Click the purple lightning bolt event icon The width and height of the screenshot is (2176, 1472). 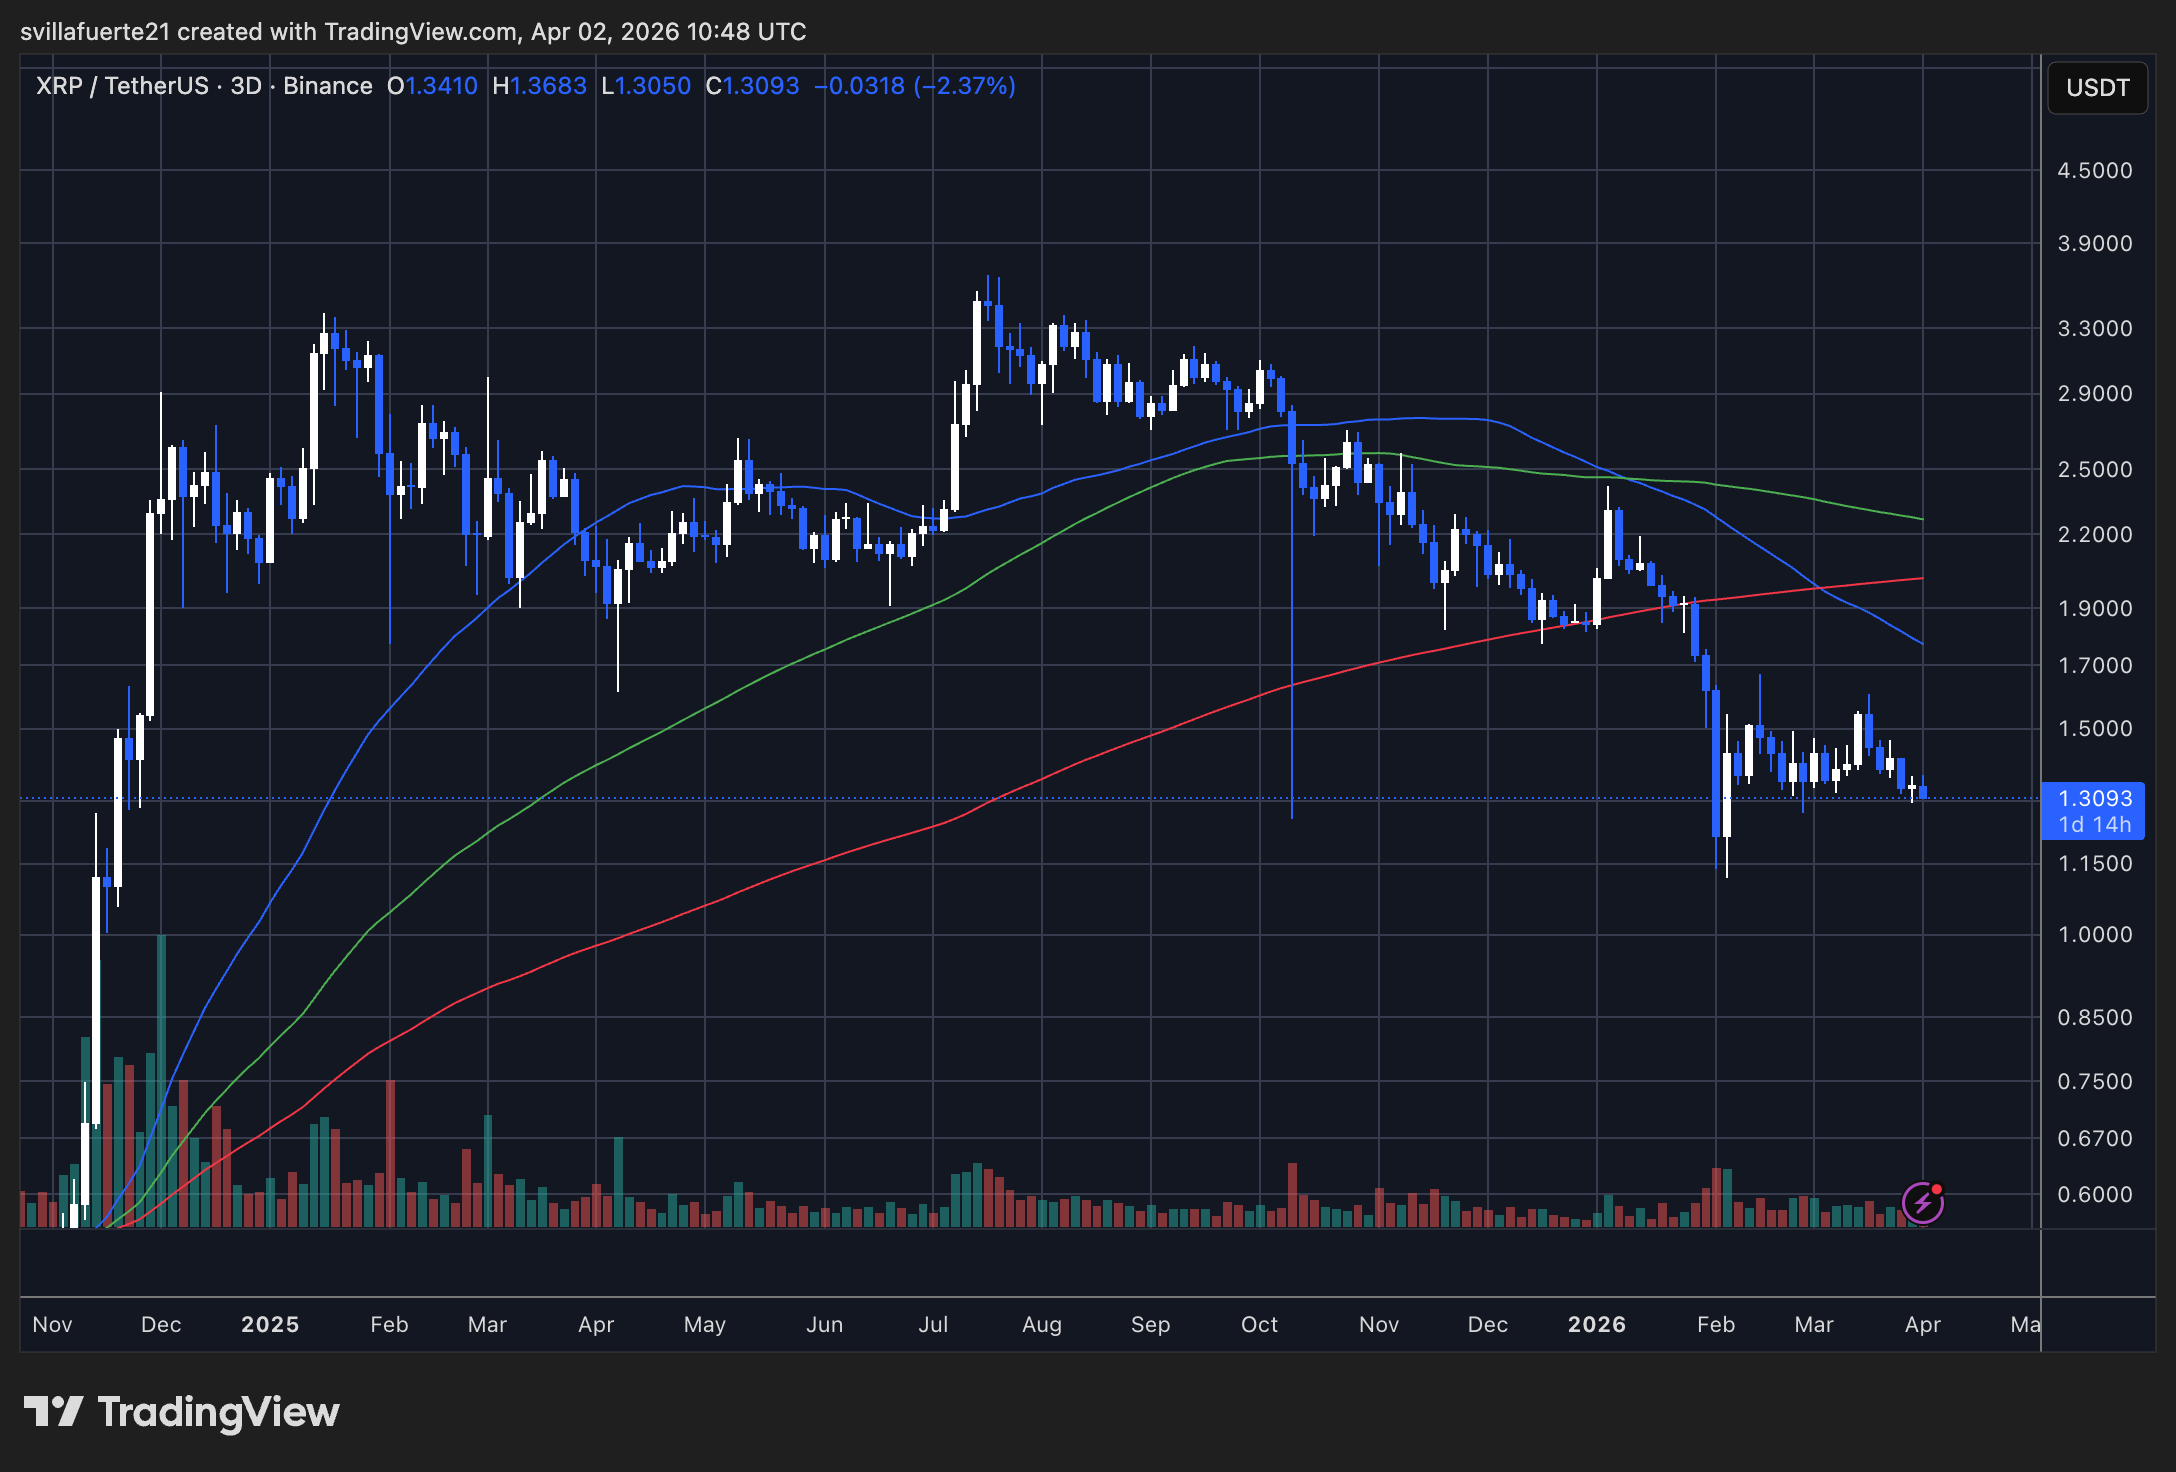click(x=1922, y=1202)
